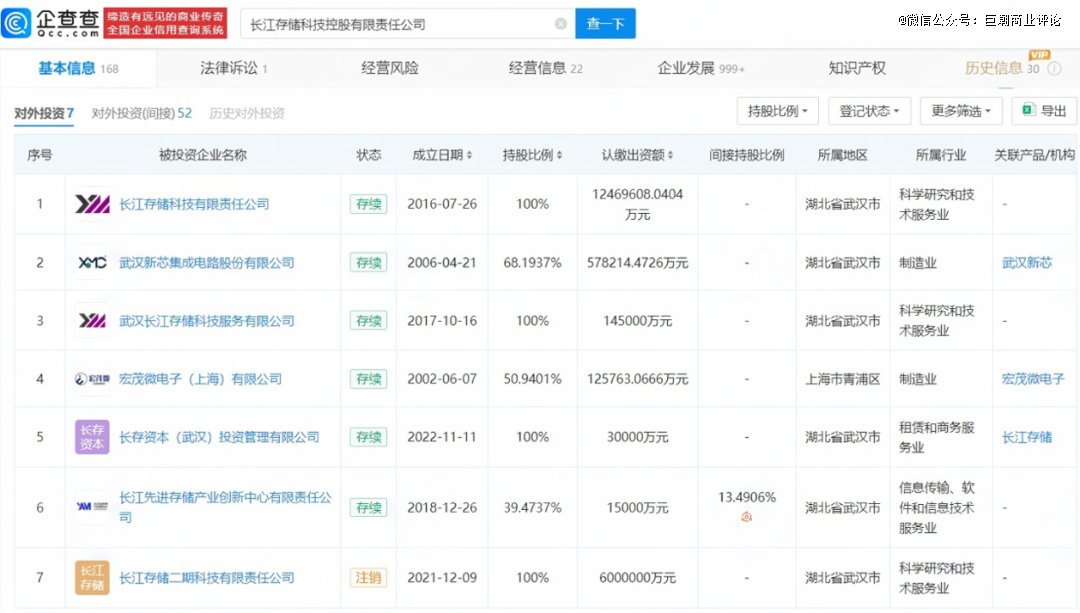
Task: Open the 长江存储科技有限责任公司 link
Action: pyautogui.click(x=194, y=204)
